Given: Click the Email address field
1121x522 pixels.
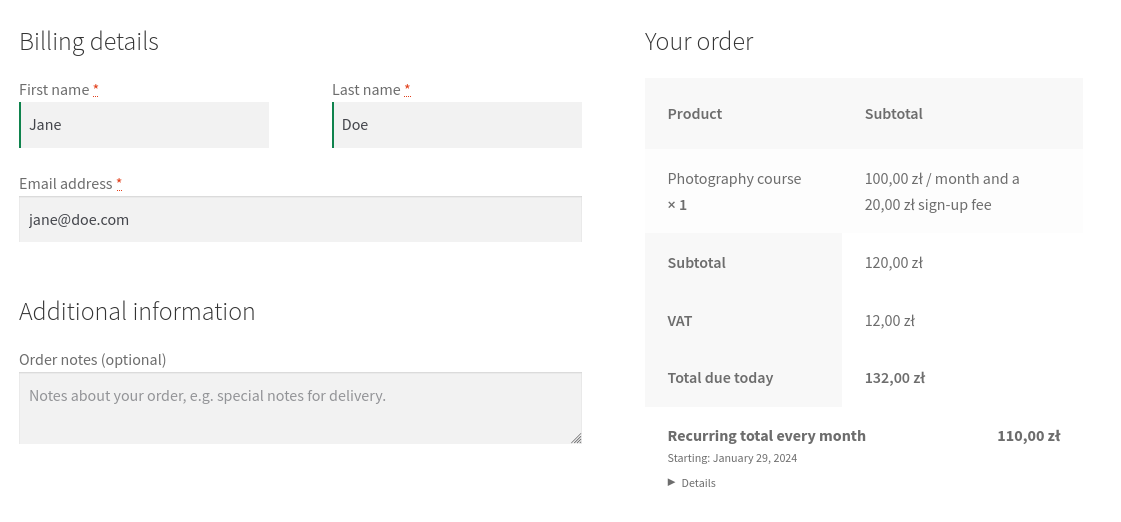Looking at the screenshot, I should (x=300, y=219).
